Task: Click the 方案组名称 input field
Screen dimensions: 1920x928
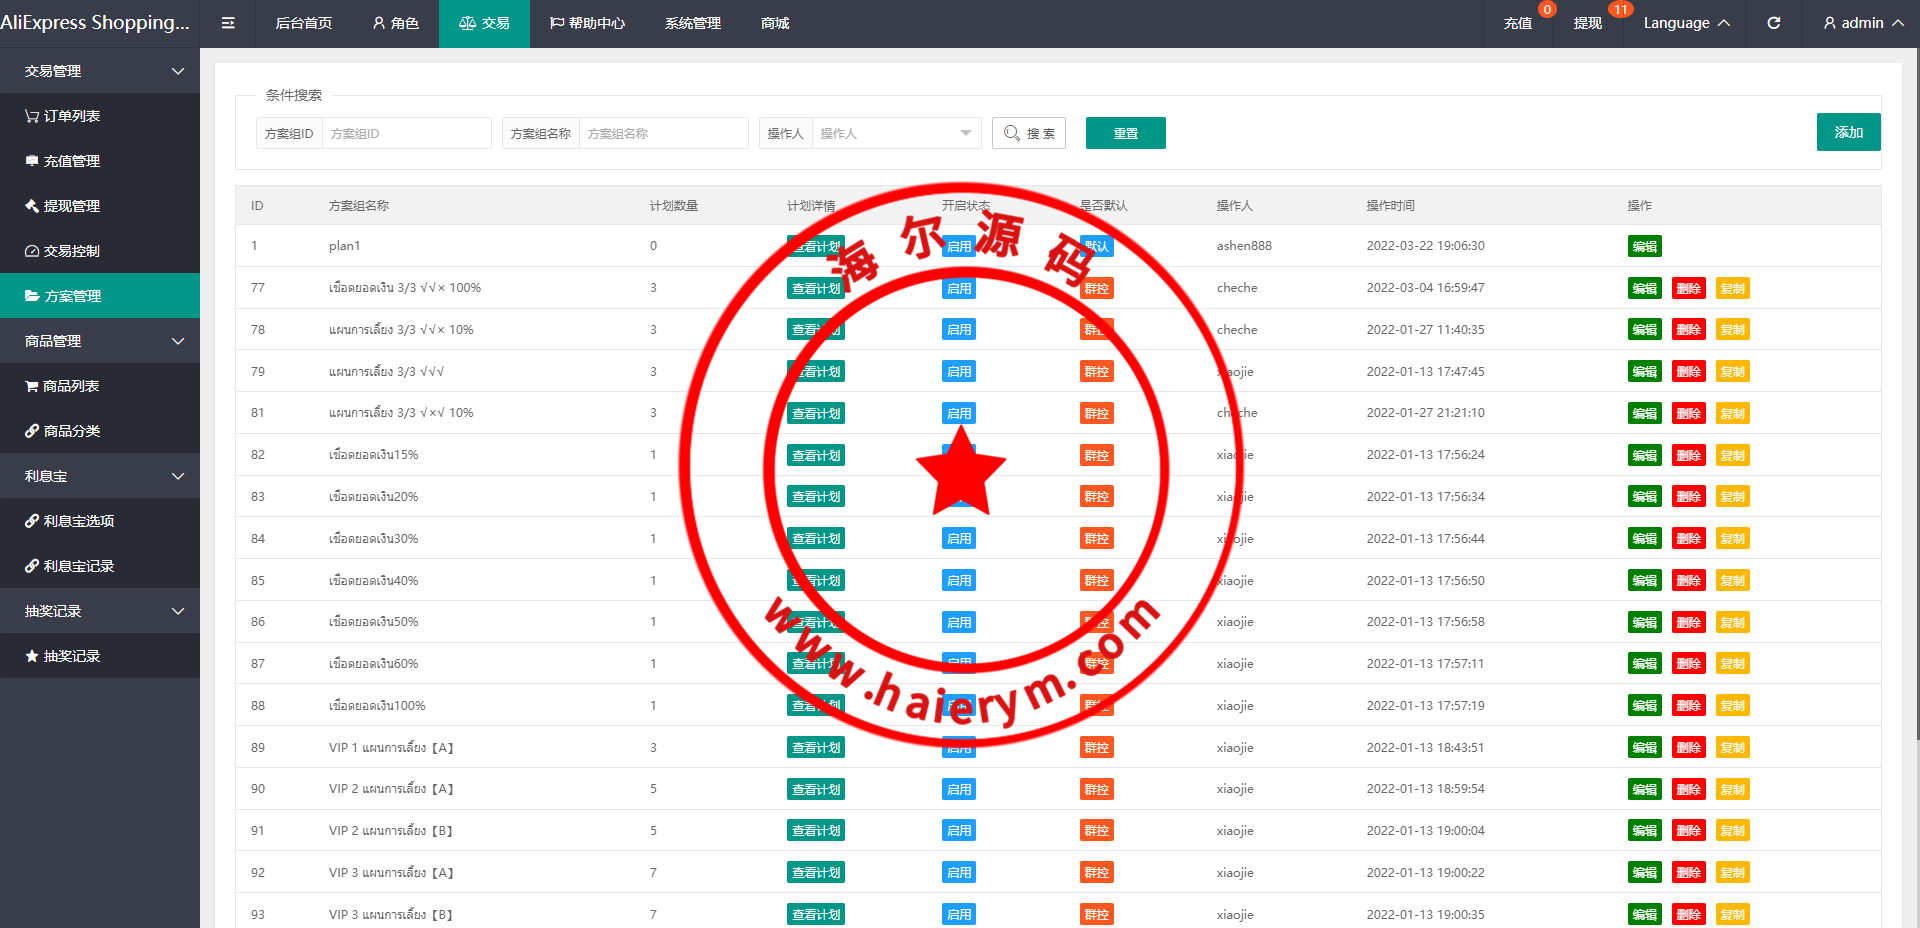Action: 663,133
